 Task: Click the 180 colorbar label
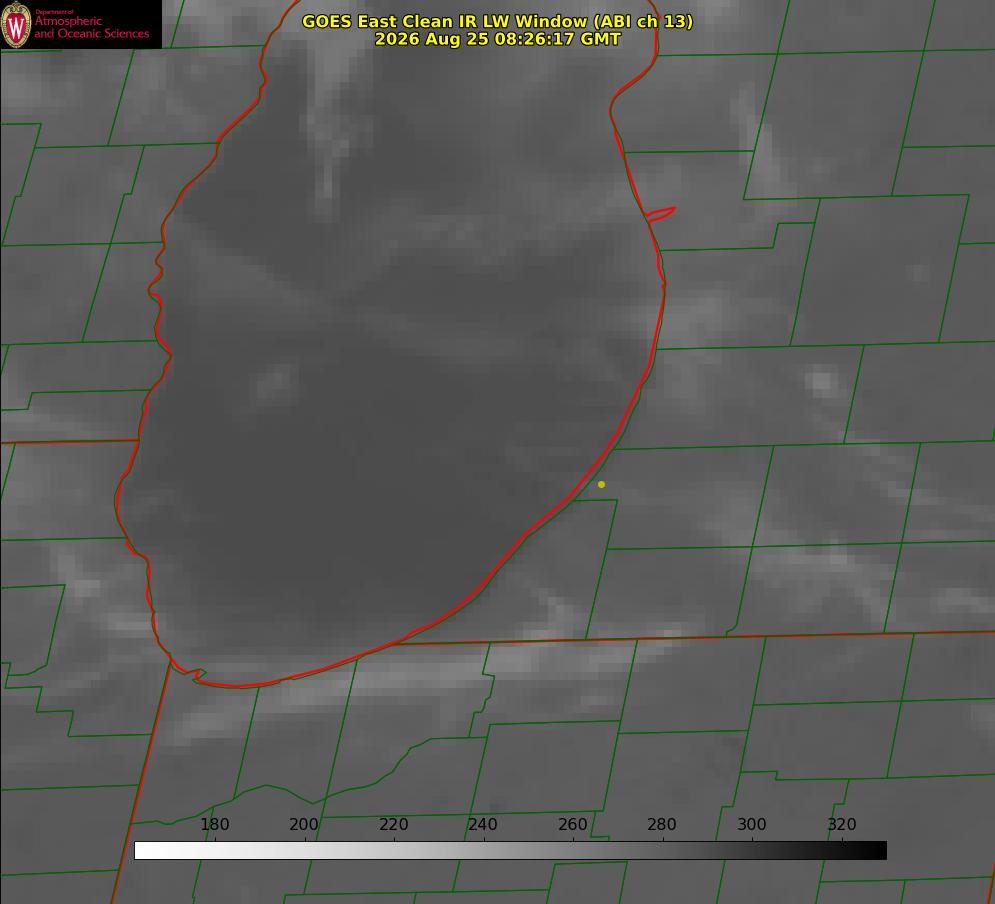click(214, 824)
